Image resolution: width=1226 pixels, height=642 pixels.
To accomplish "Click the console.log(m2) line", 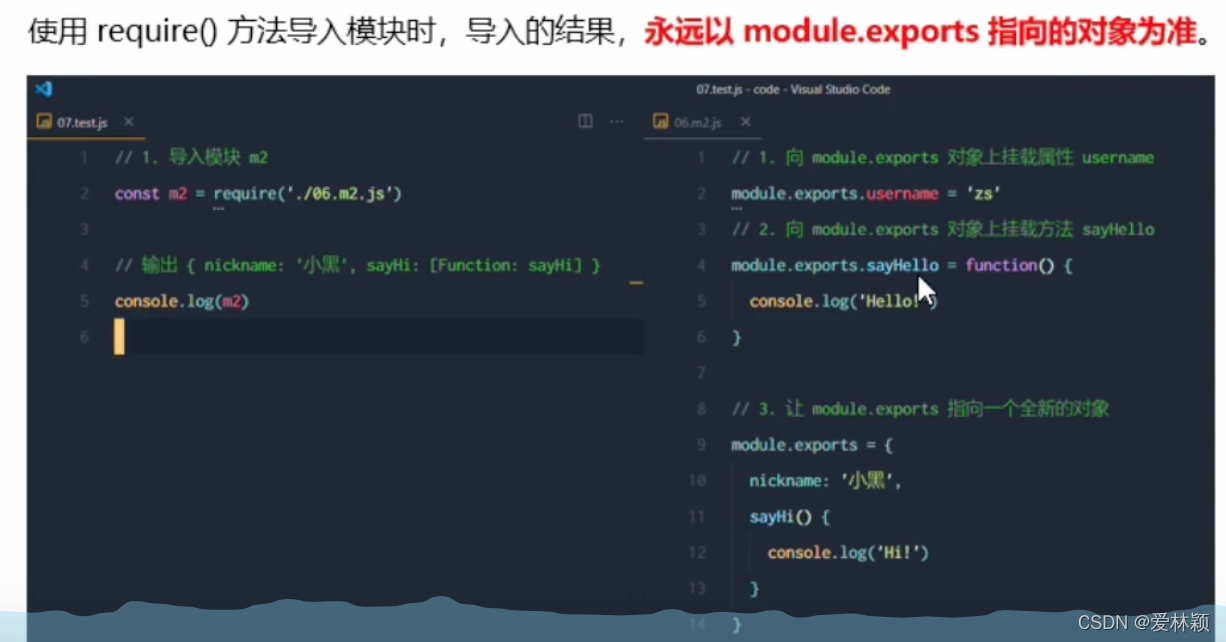I will [x=181, y=301].
